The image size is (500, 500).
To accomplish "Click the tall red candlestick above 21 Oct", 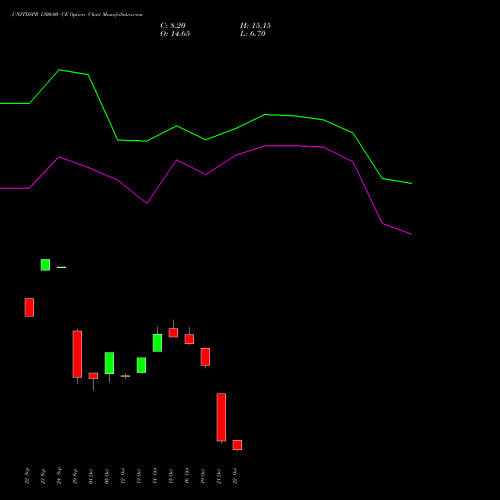I will [x=221, y=417].
